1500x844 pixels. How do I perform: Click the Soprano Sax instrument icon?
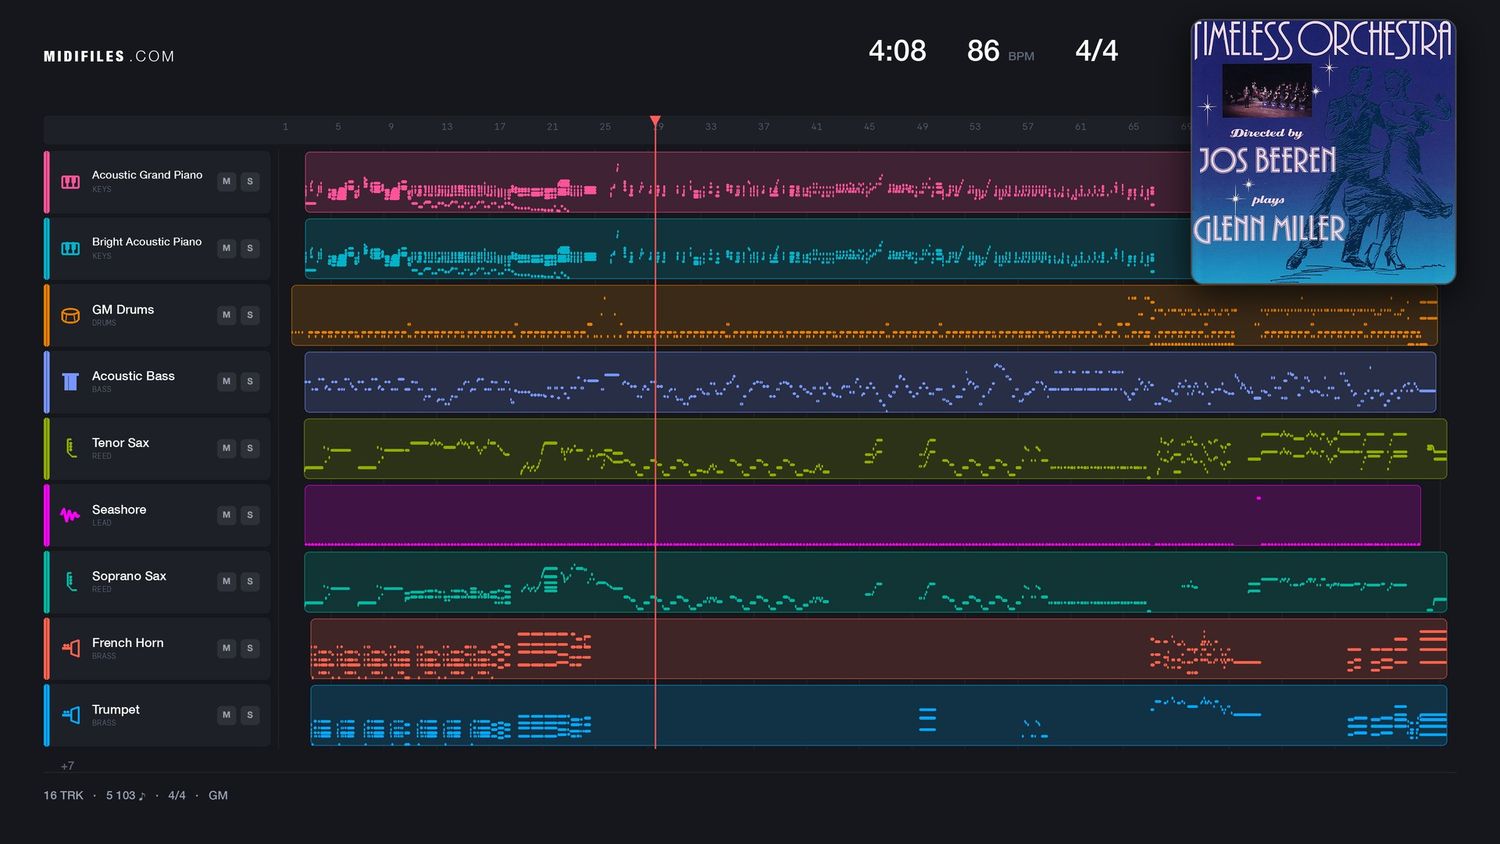pyautogui.click(x=70, y=581)
